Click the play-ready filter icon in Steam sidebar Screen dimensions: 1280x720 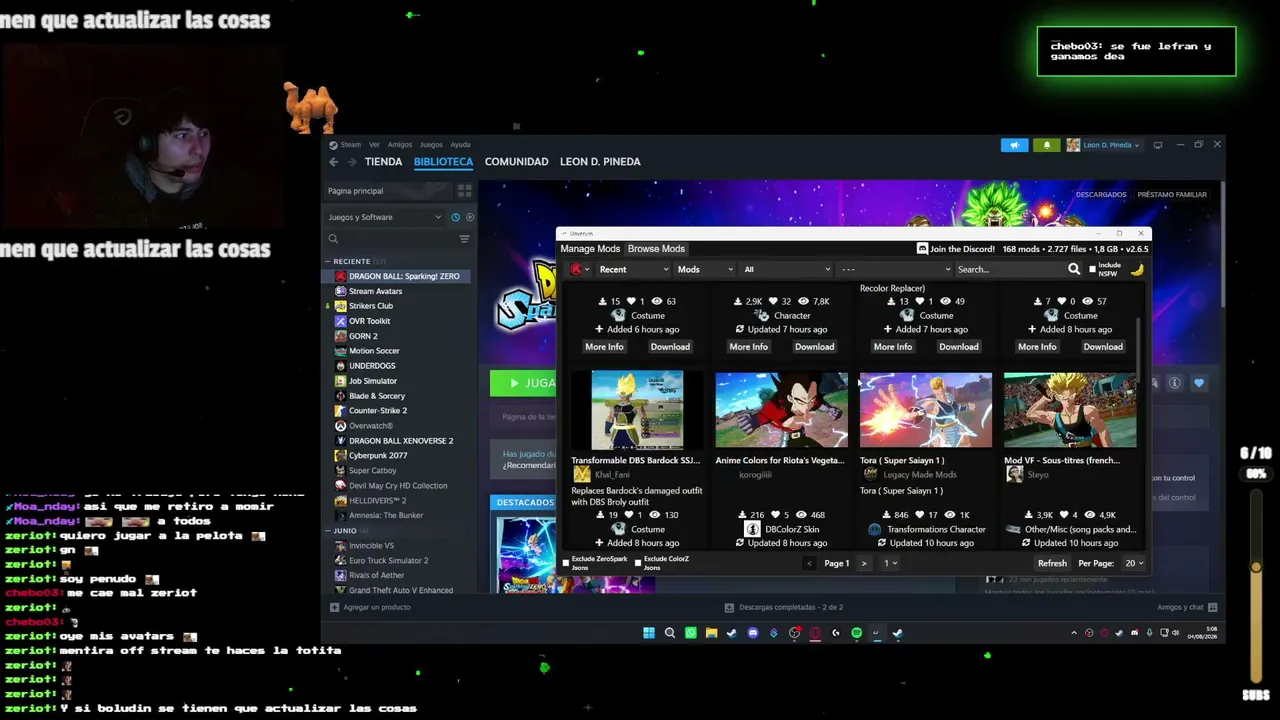(470, 217)
